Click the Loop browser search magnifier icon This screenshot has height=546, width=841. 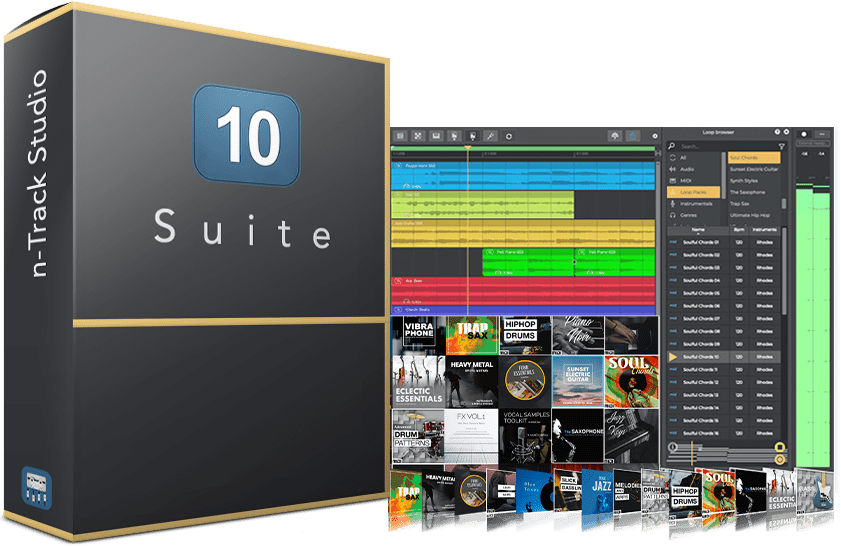[x=672, y=146]
